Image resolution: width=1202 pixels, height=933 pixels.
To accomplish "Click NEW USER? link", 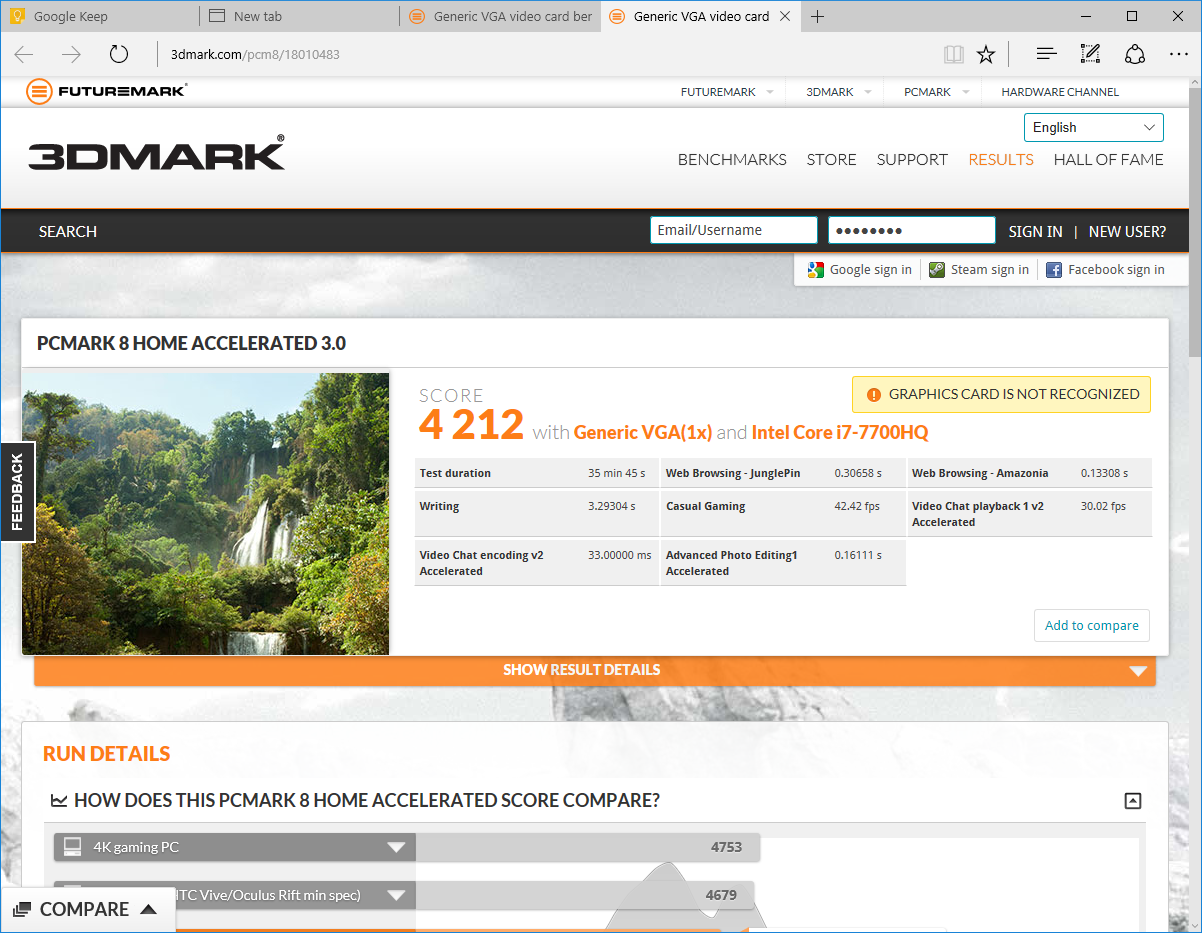I will [1127, 231].
